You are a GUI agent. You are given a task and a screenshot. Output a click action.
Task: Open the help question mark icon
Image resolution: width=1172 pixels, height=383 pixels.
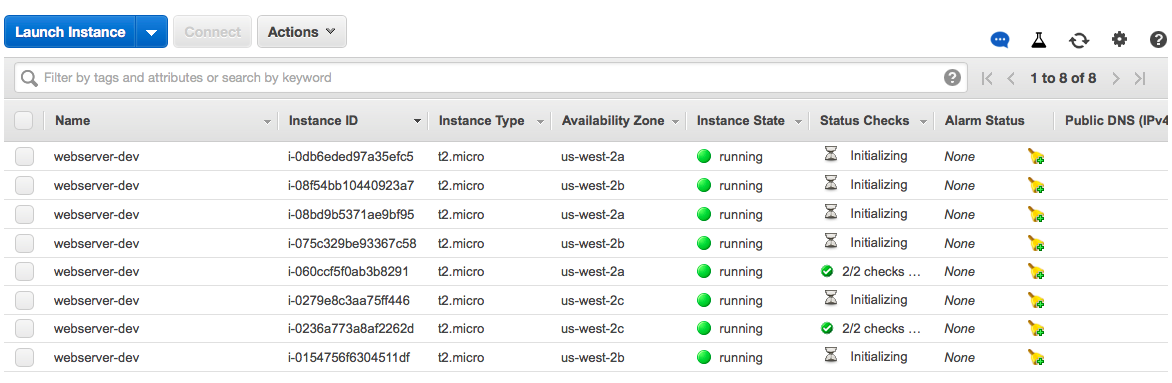1158,40
